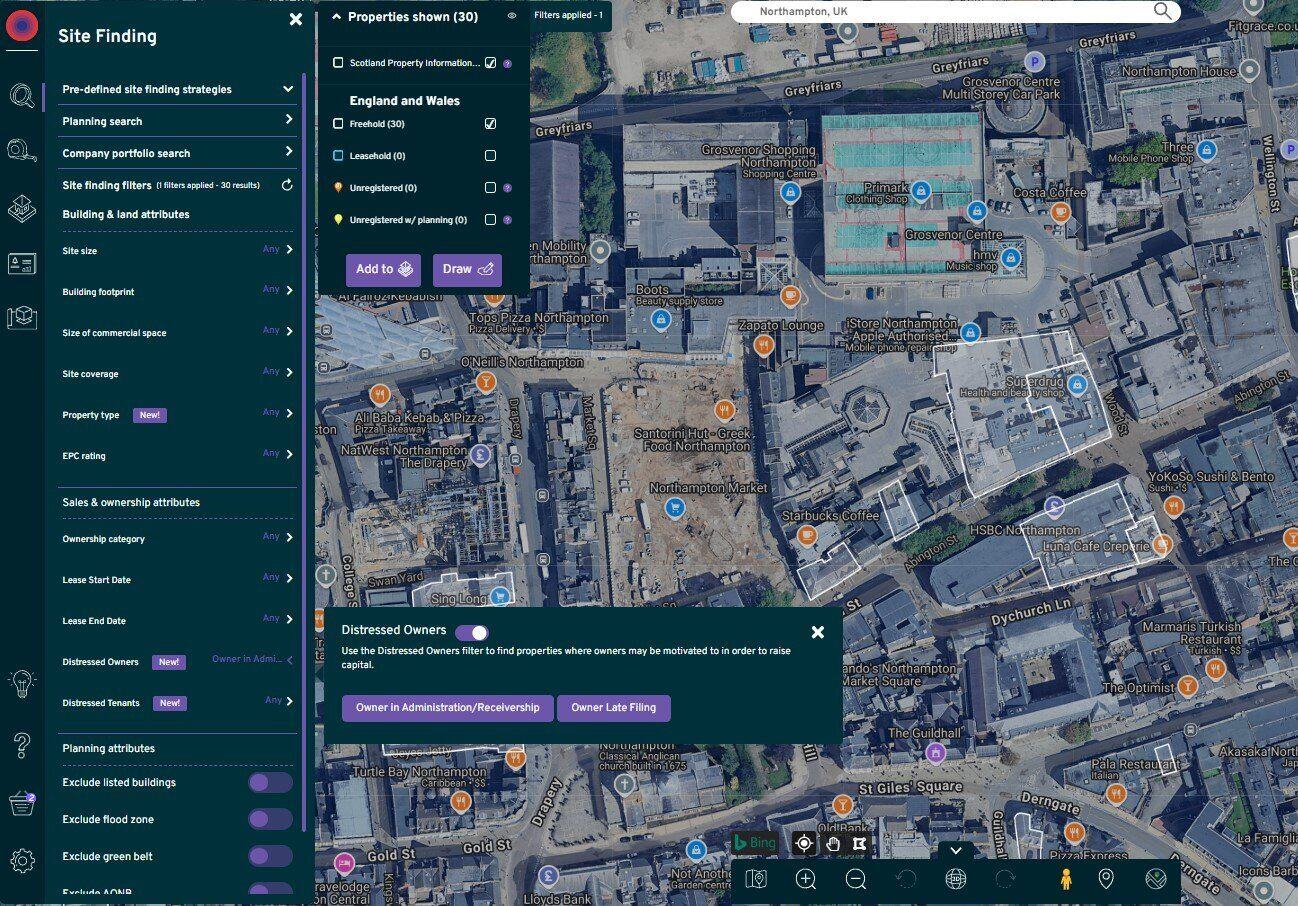Viewport: 1298px width, 906px height.
Task: Open the help question mark sidebar icon
Action: [x=22, y=745]
